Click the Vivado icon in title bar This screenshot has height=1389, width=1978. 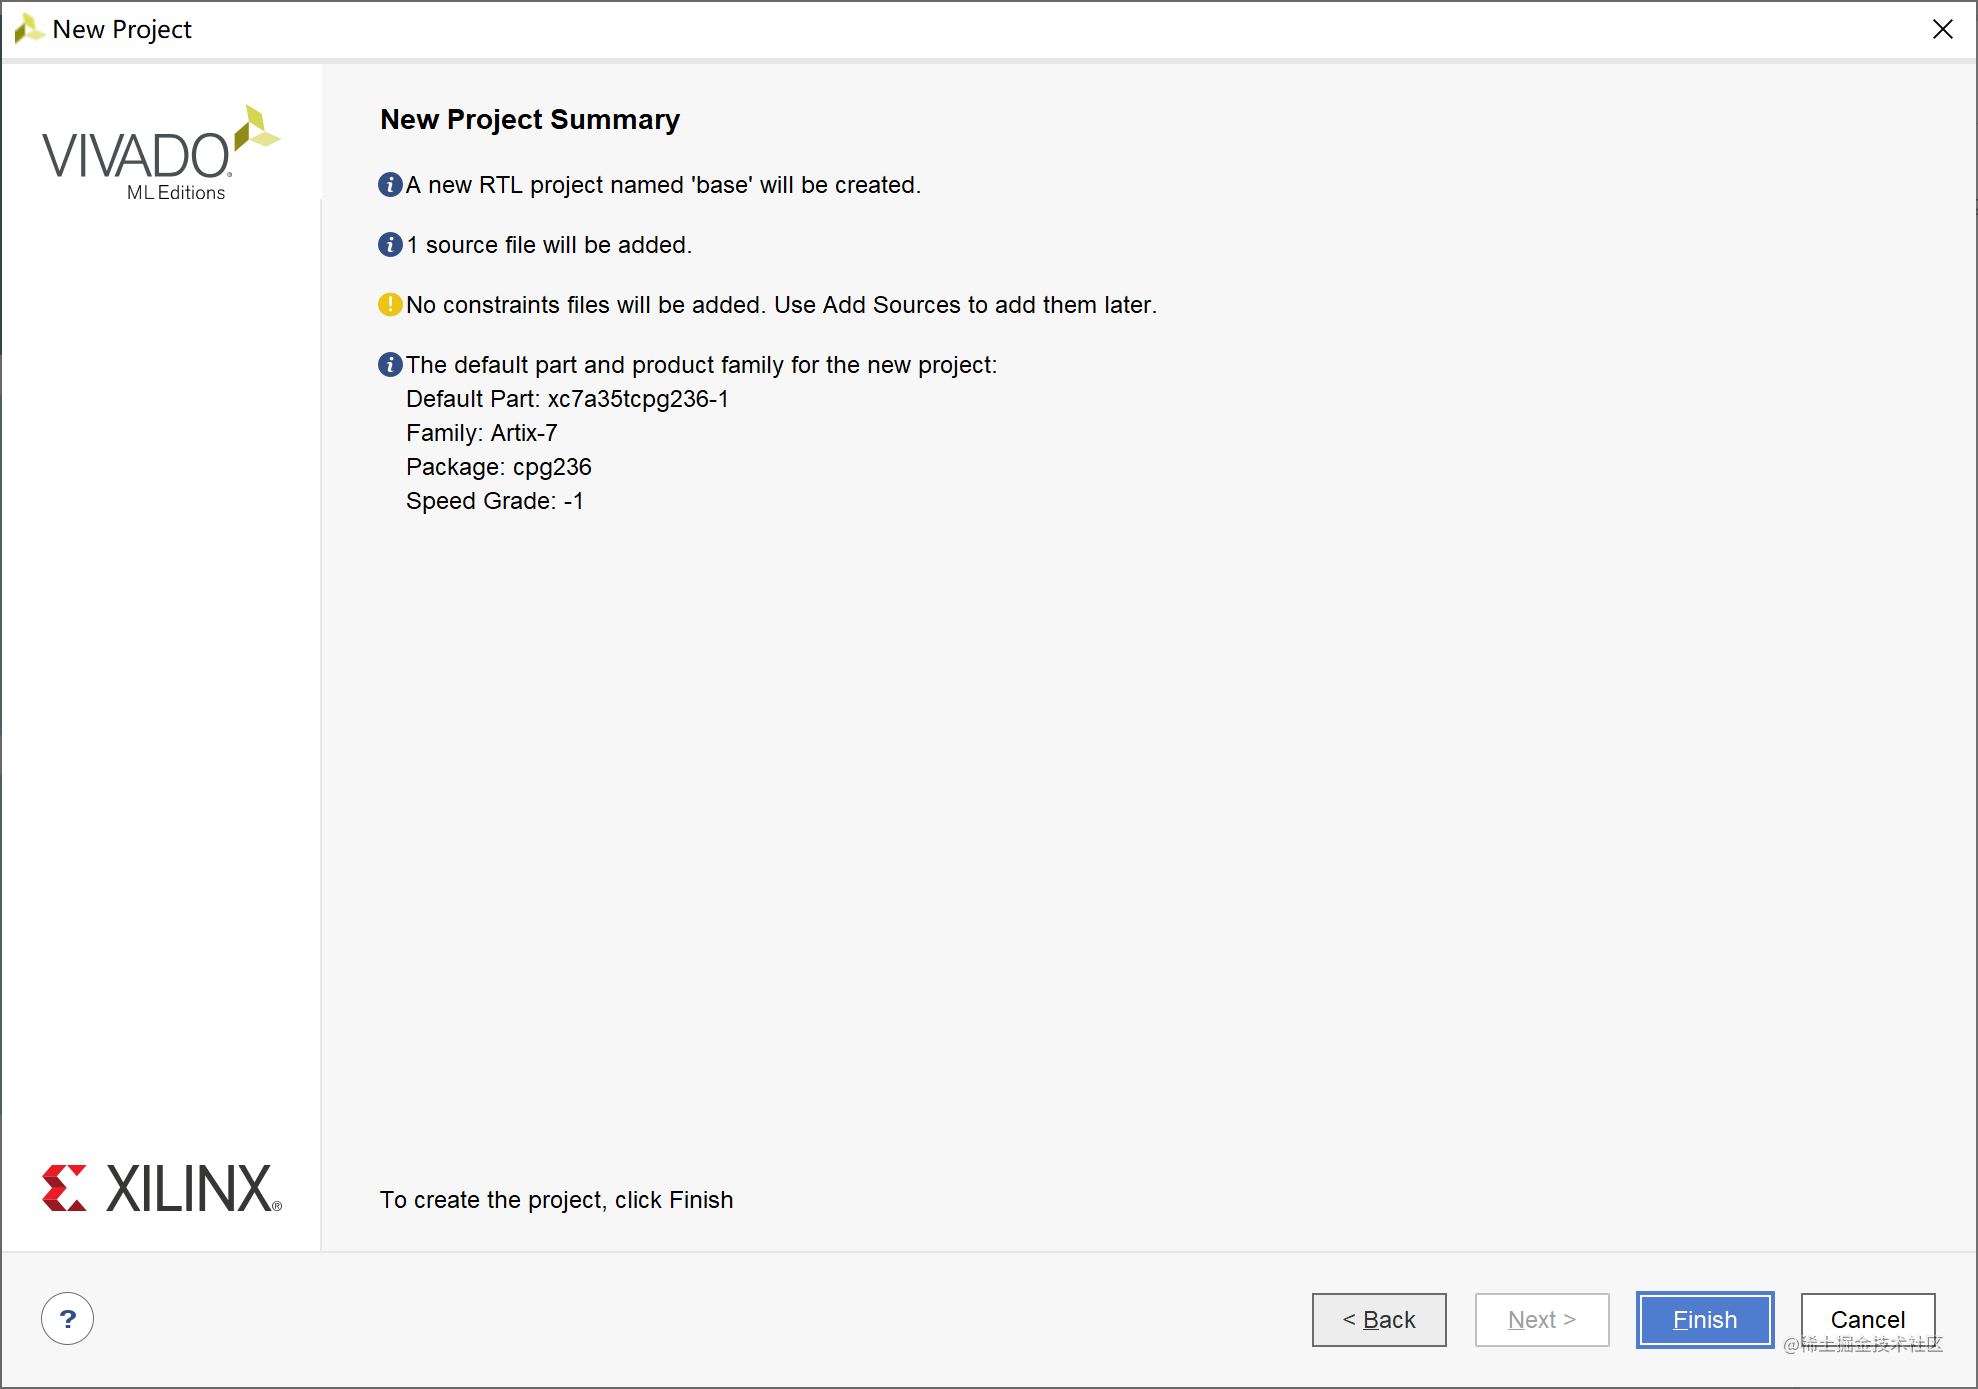28,29
